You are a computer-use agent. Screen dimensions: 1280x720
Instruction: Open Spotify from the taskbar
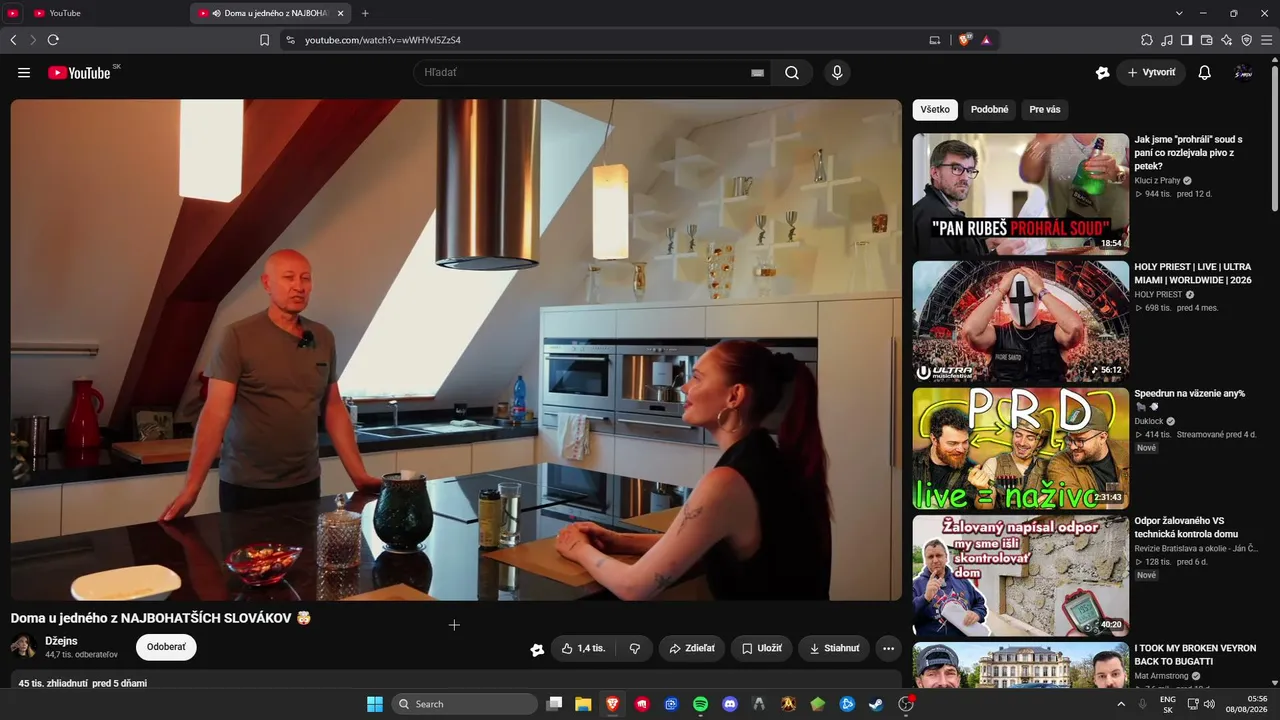click(701, 704)
